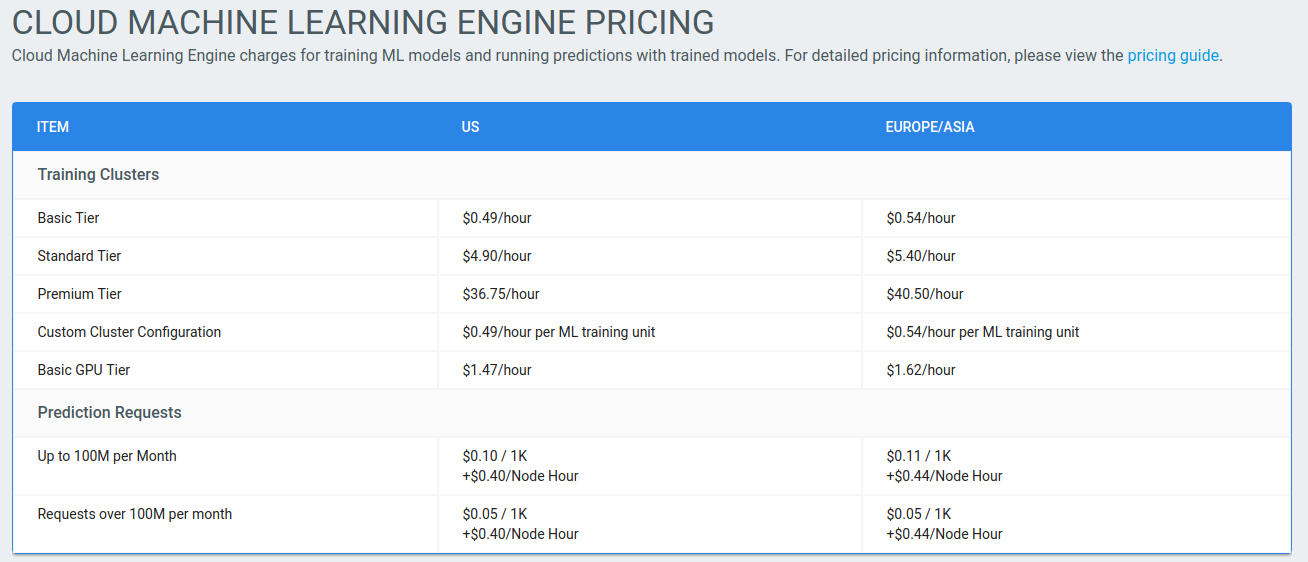Image resolution: width=1308 pixels, height=562 pixels.
Task: Select the Premium Tier row label
Action: 79,294
